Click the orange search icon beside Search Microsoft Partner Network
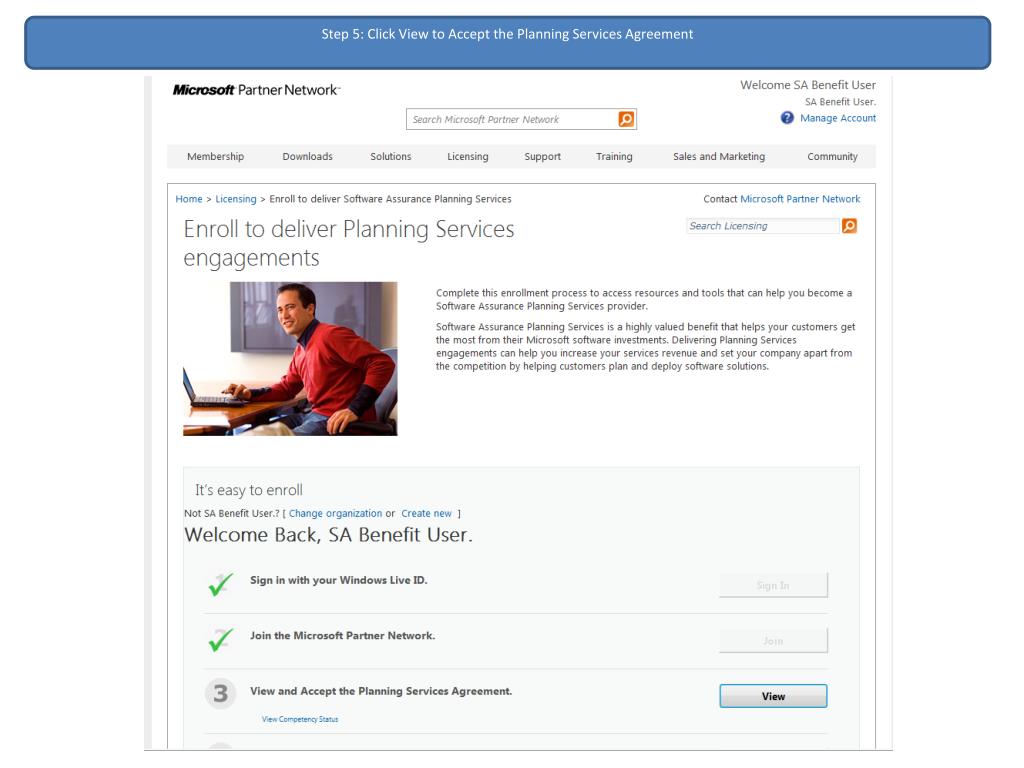 (x=626, y=119)
